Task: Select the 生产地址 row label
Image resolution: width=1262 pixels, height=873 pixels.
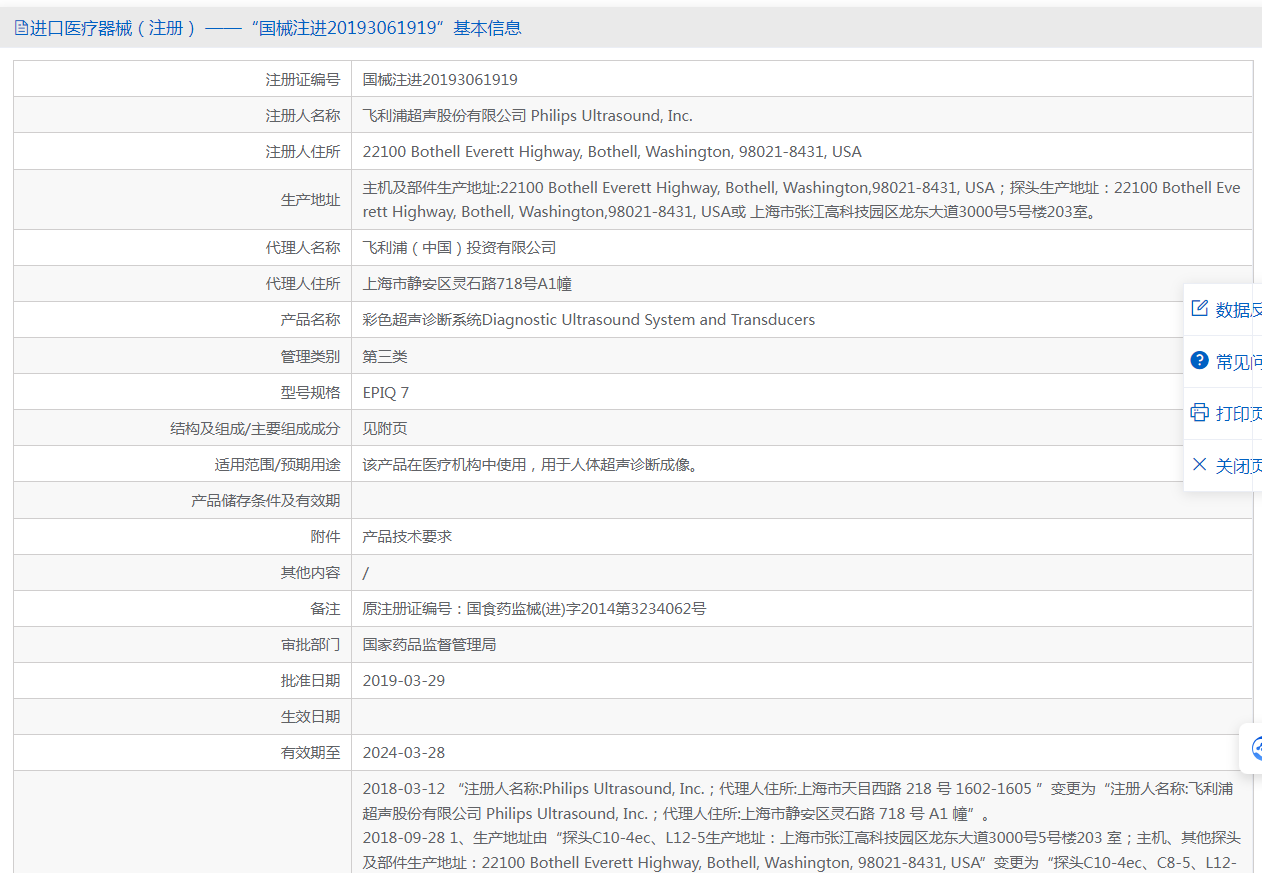Action: 310,200
